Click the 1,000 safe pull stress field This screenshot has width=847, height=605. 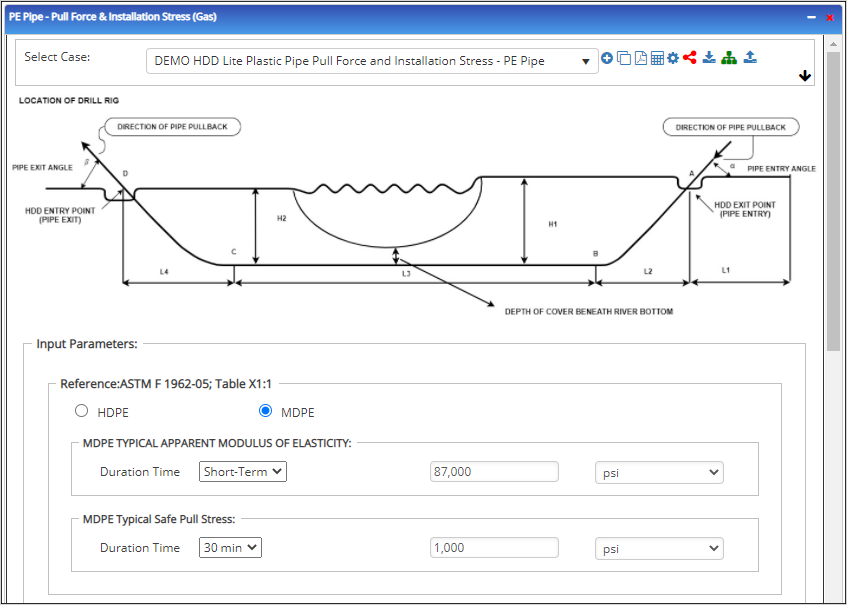494,548
